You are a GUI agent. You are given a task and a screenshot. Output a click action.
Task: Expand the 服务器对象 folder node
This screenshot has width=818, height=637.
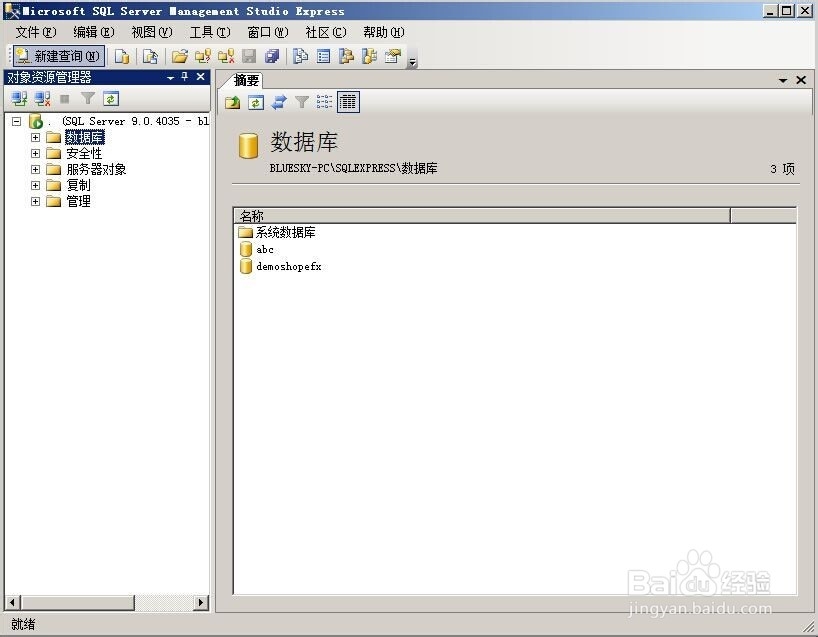point(35,169)
